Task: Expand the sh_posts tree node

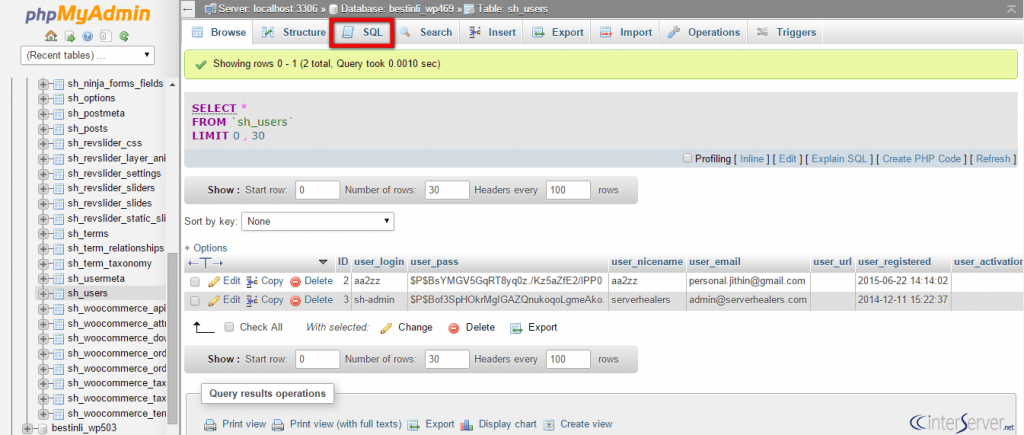Action: point(44,128)
